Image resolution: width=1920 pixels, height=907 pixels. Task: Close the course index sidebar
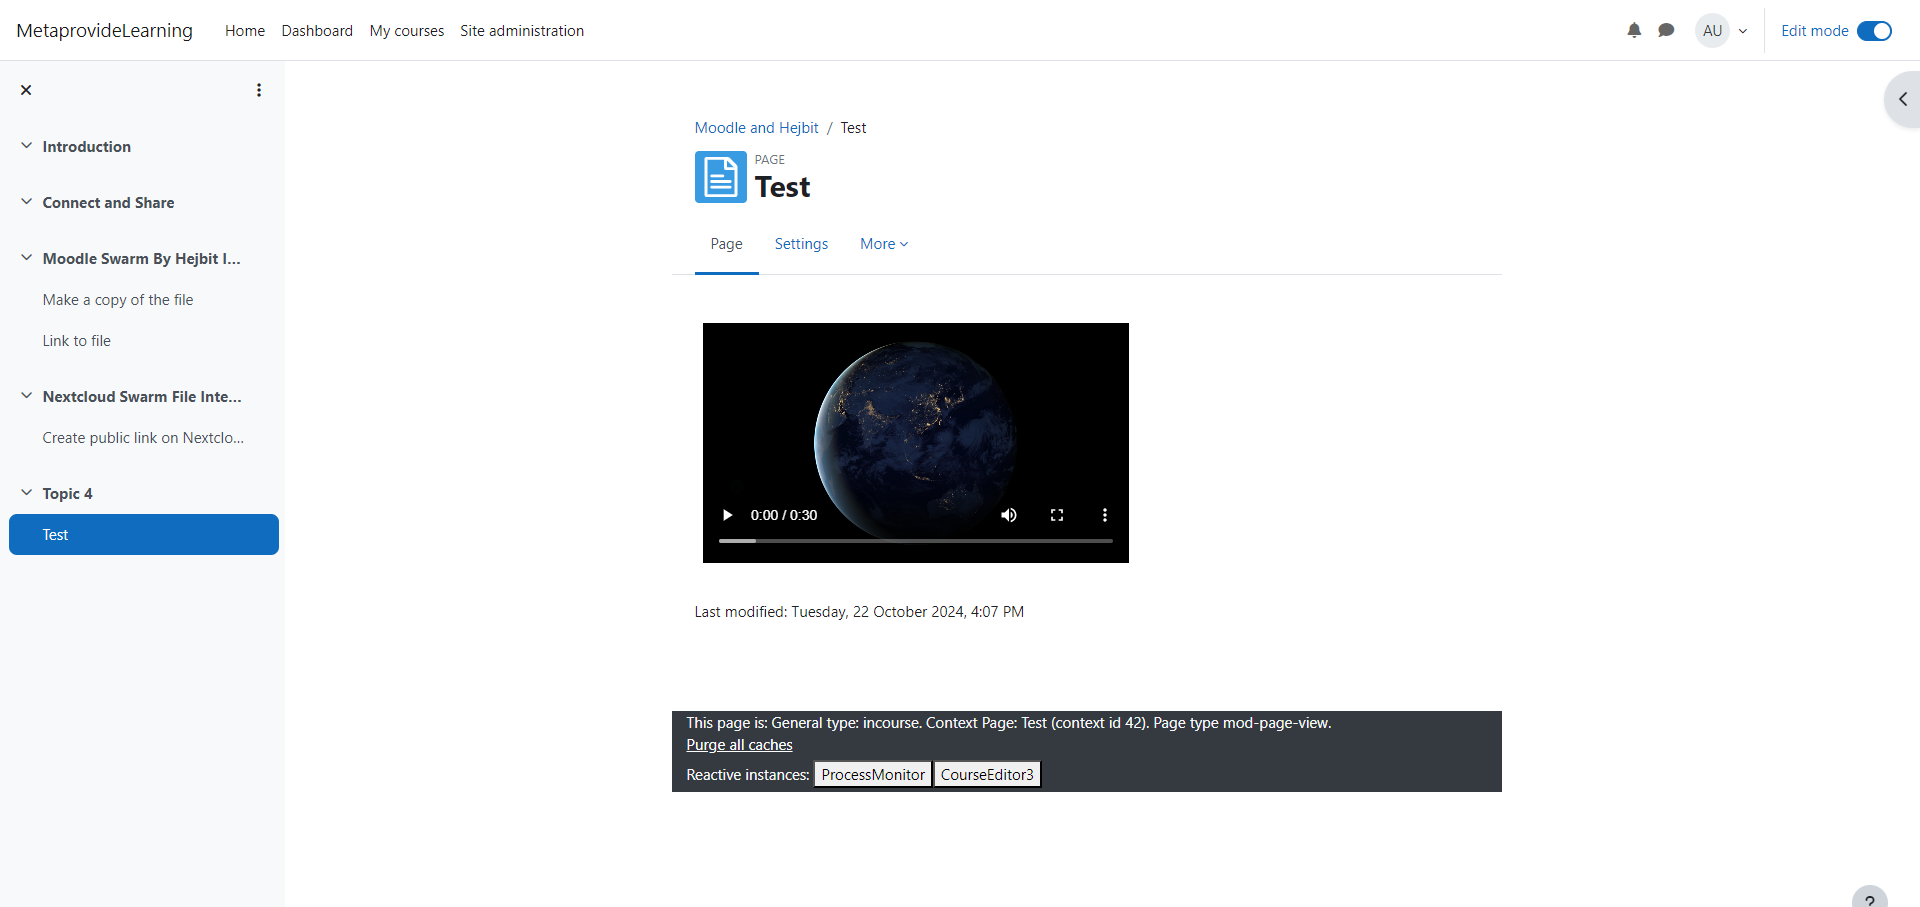click(x=26, y=90)
